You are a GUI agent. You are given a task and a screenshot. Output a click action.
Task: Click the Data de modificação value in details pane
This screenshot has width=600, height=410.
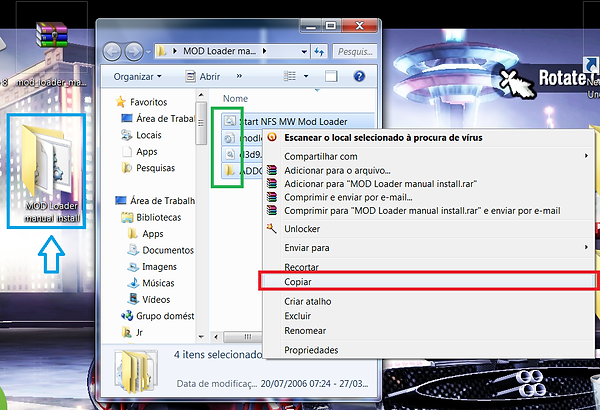pyautogui.click(x=315, y=384)
